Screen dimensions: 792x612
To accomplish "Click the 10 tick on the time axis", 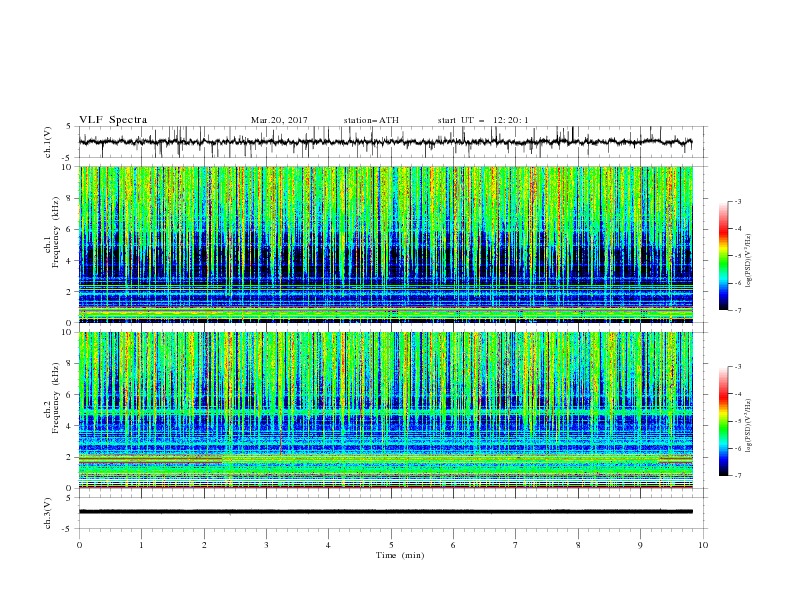I will point(703,545).
